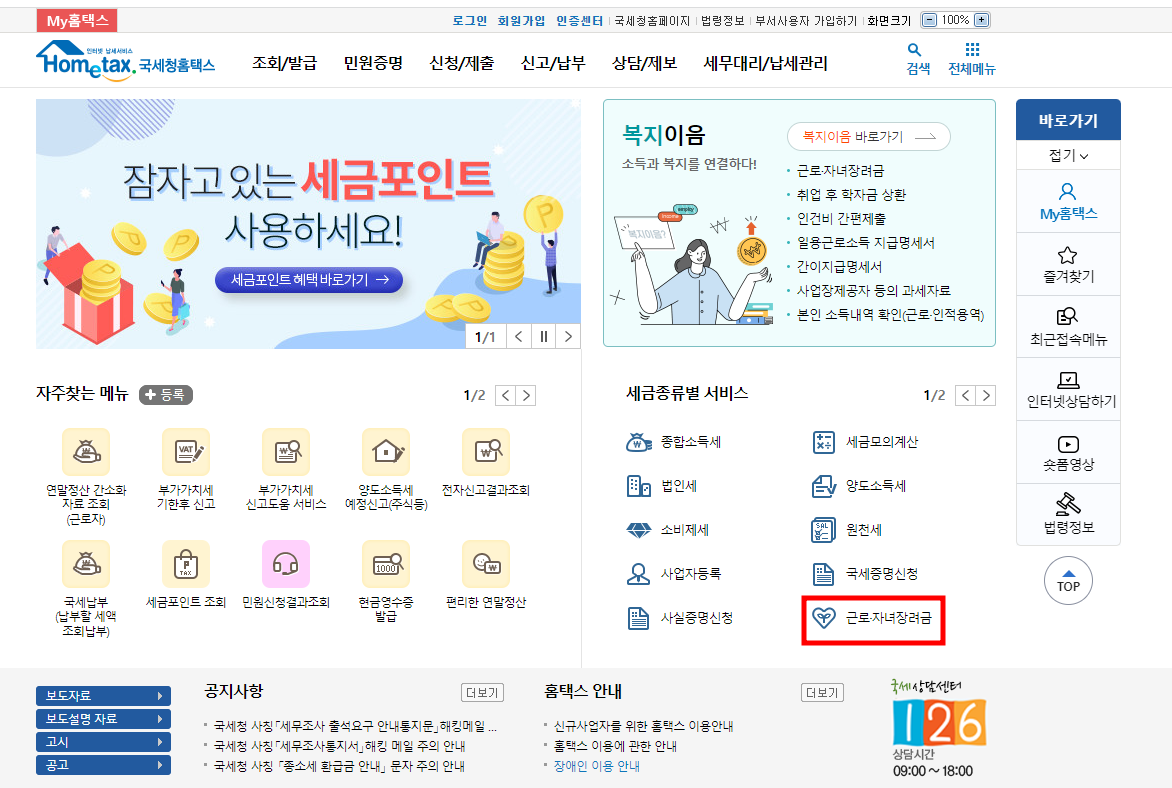Click the Hometax 국세청홈택스 logo
Image resolution: width=1172 pixels, height=788 pixels.
126,60
